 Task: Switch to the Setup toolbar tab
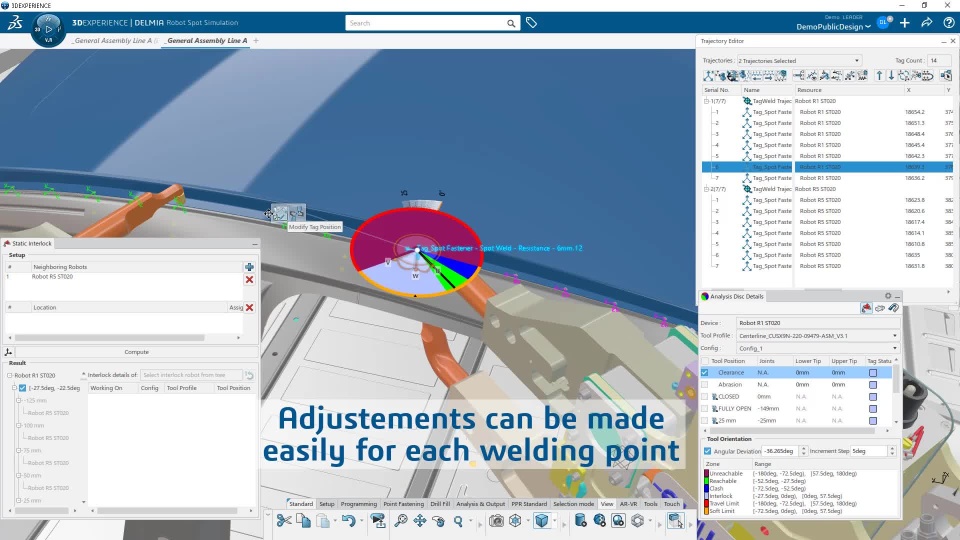point(327,504)
